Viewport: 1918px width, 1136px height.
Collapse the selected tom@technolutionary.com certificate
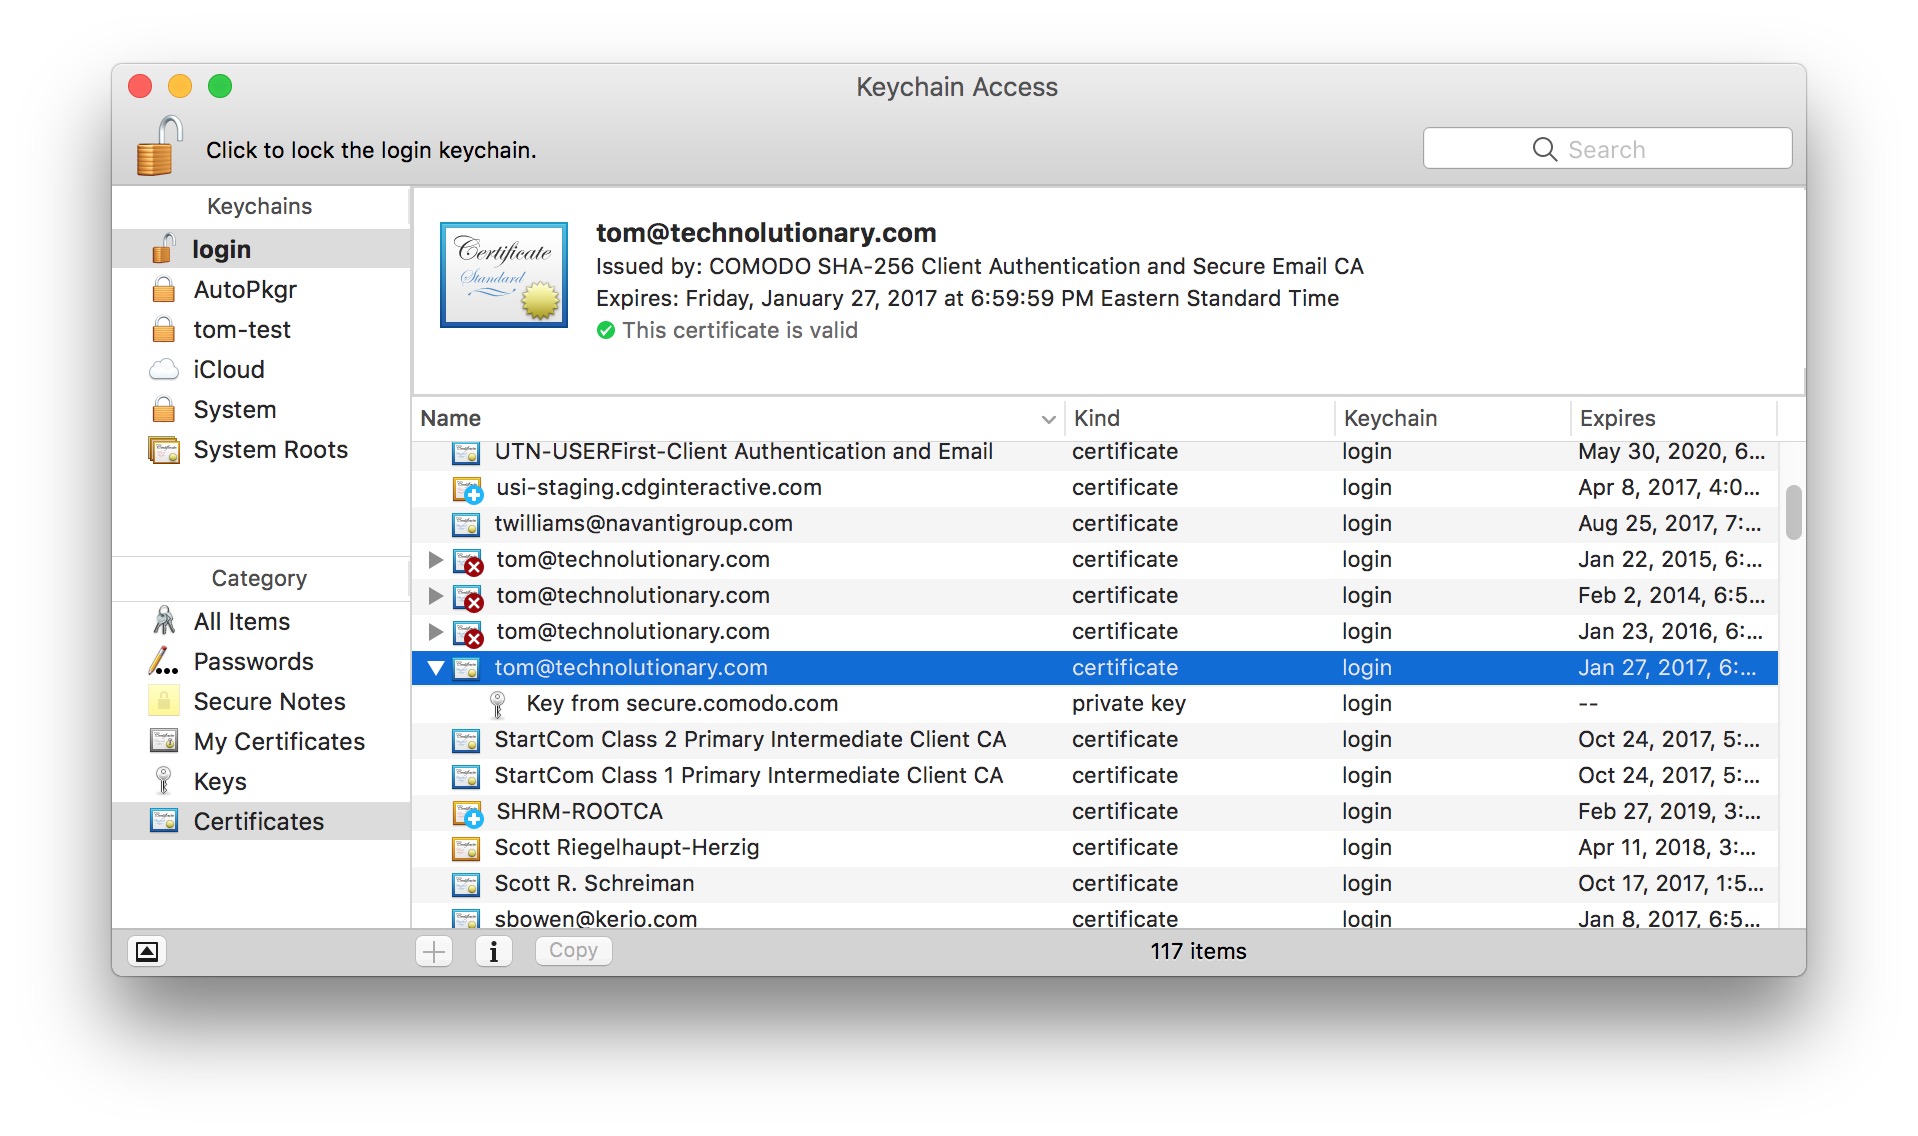pos(436,668)
